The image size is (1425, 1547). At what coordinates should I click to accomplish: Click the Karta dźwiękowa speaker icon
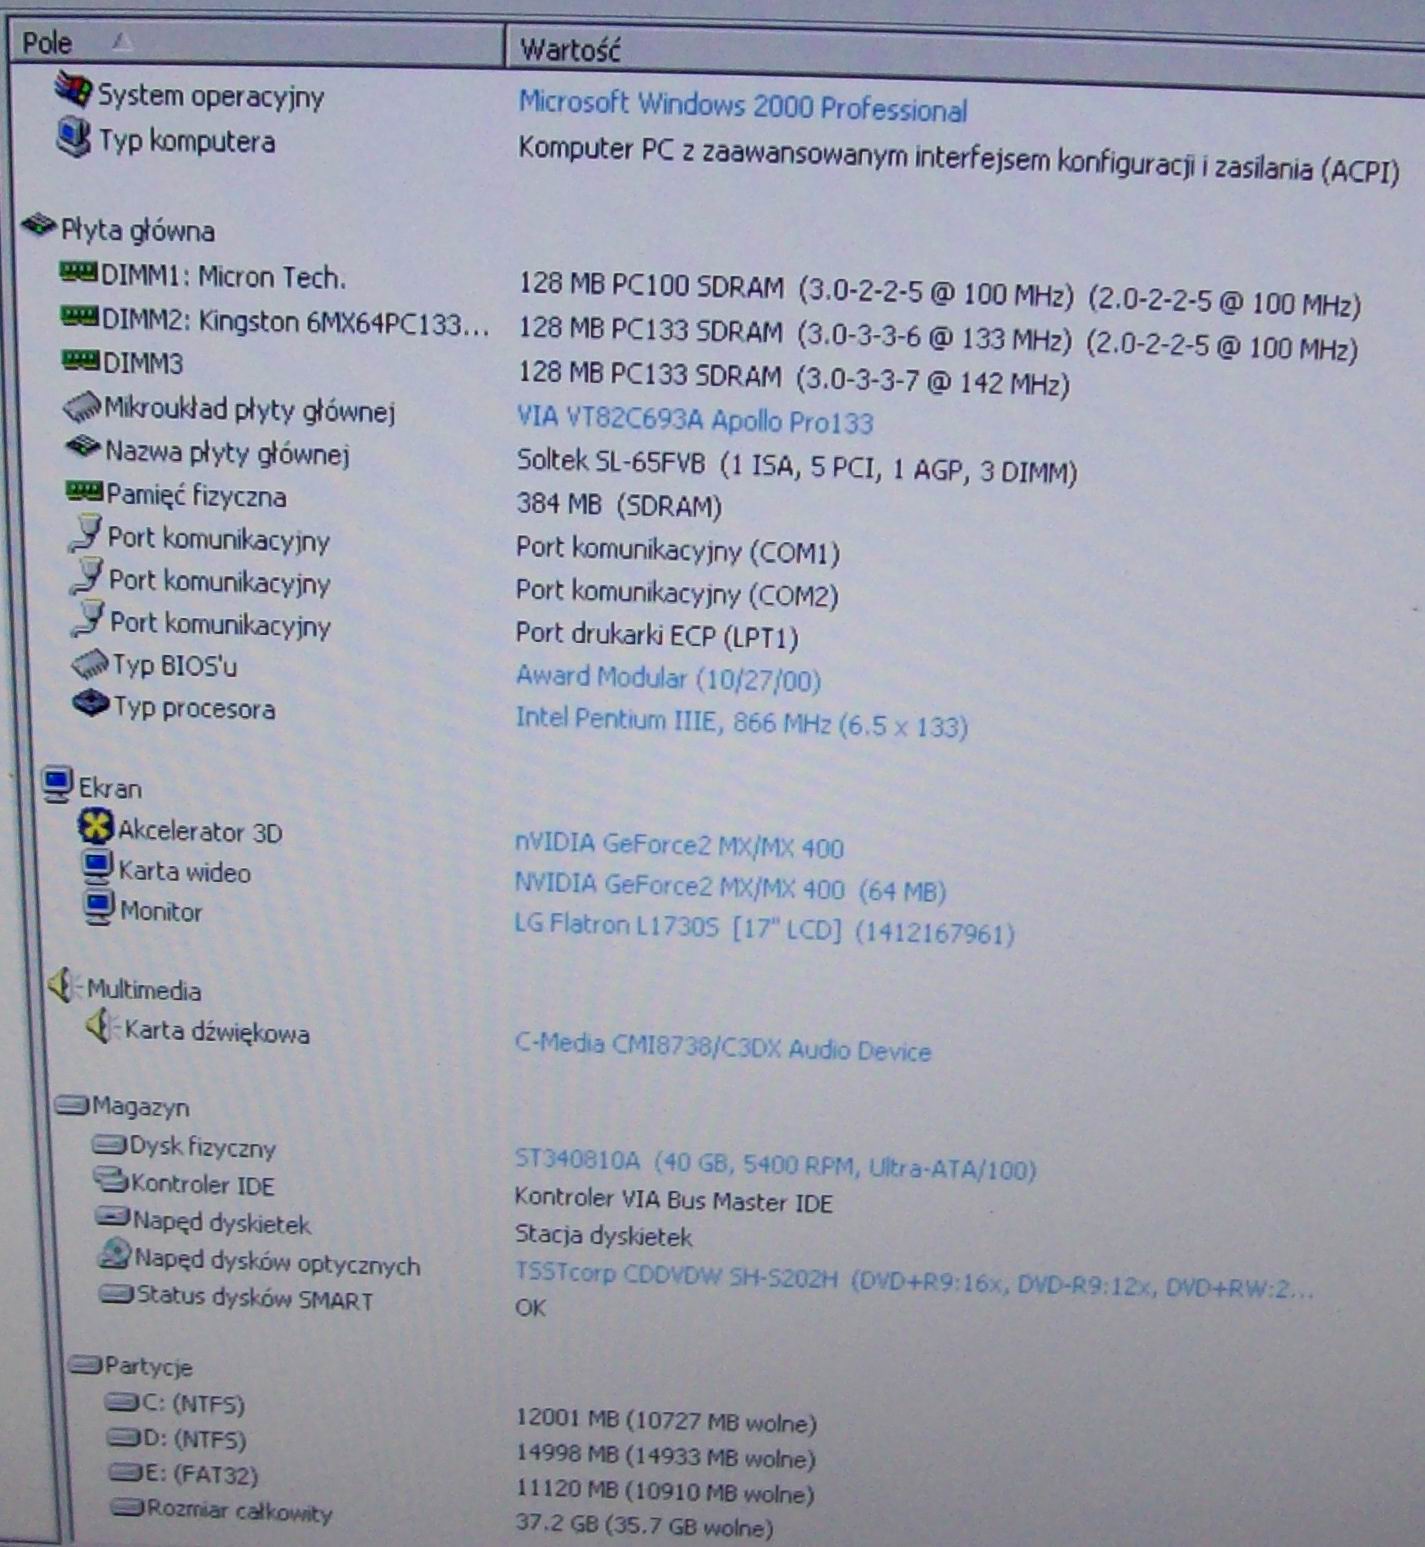(101, 1026)
